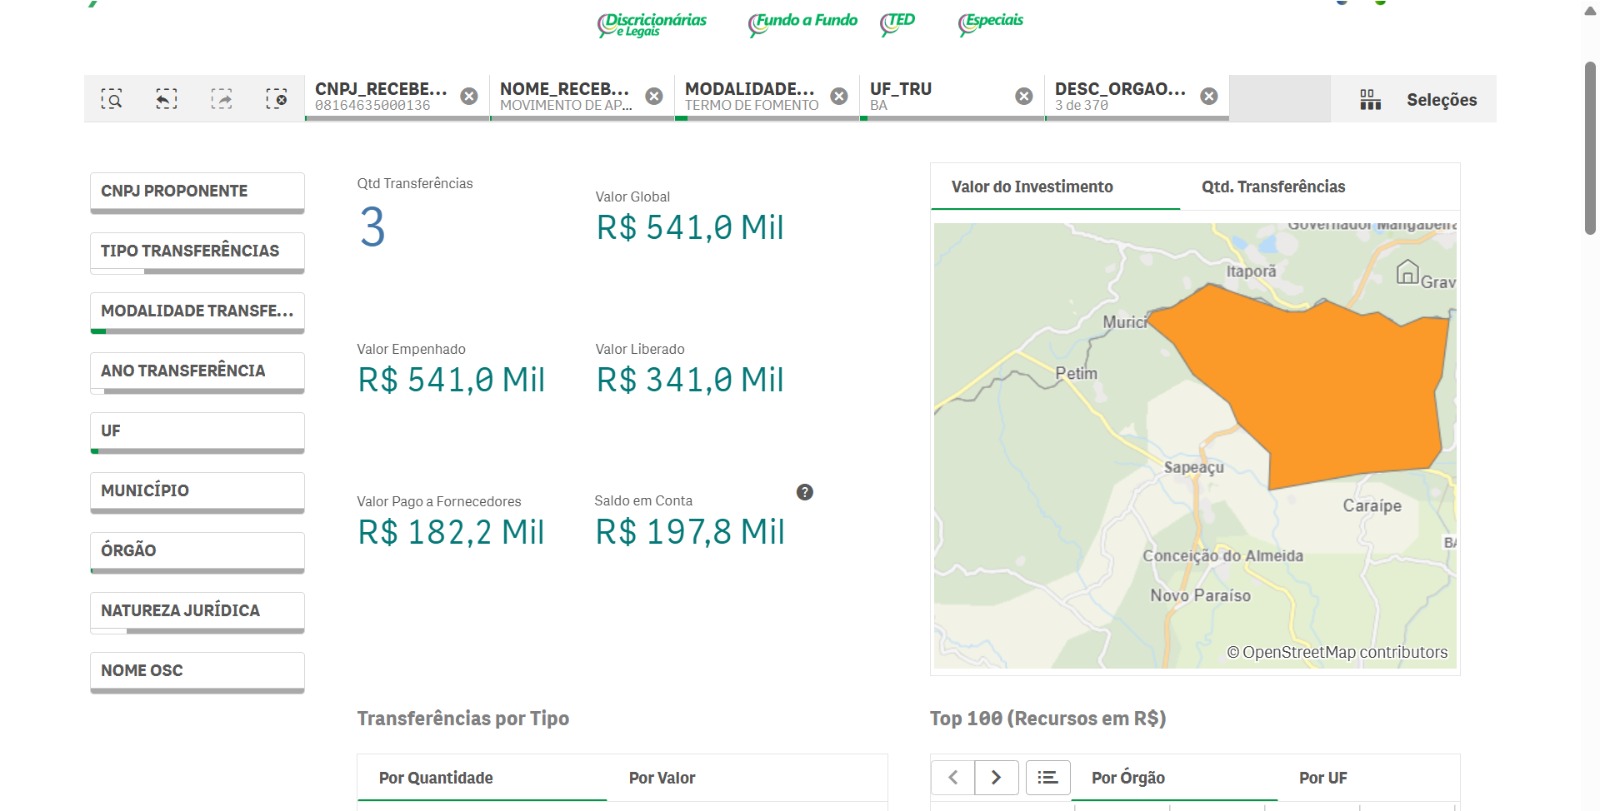
Task: Clear all selections icon
Action: 276,99
